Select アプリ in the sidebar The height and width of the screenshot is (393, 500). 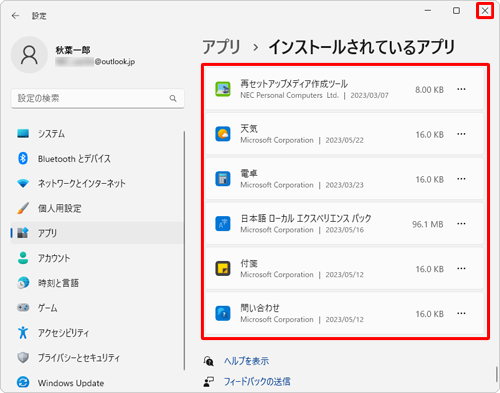pos(97,233)
